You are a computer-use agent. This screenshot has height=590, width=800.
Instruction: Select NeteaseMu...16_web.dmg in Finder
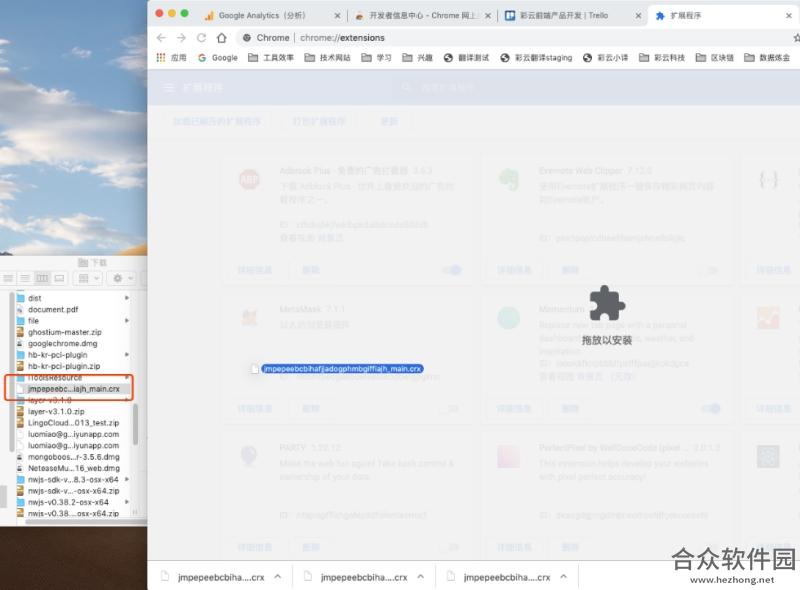(x=72, y=468)
